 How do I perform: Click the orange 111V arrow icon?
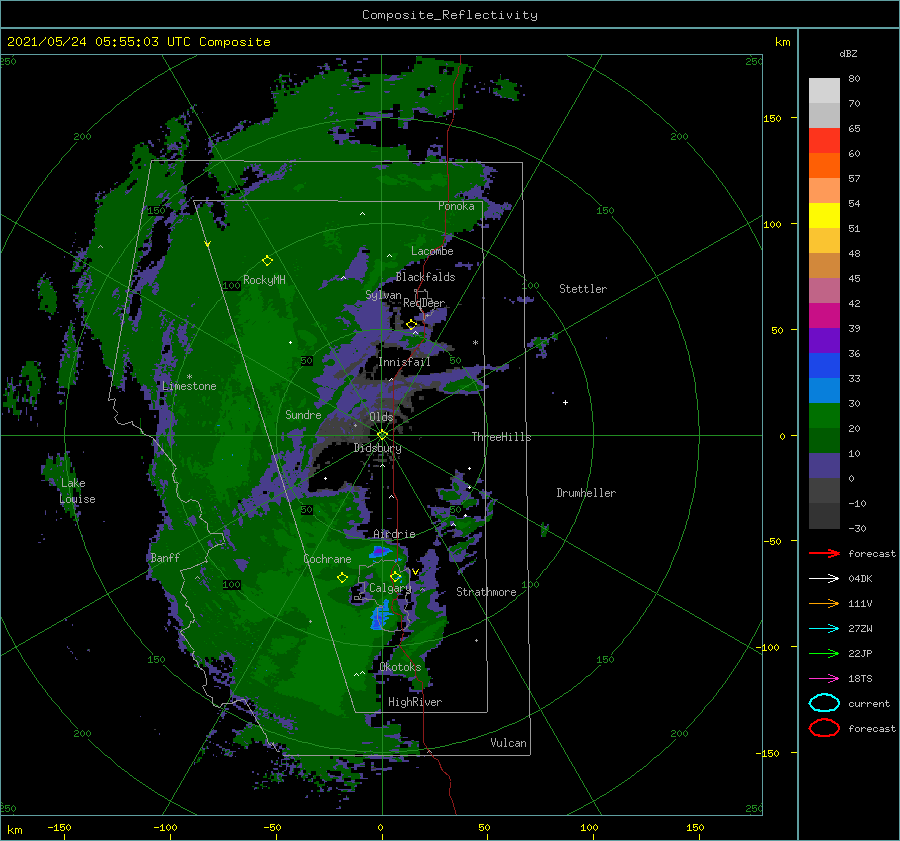pyautogui.click(x=824, y=603)
